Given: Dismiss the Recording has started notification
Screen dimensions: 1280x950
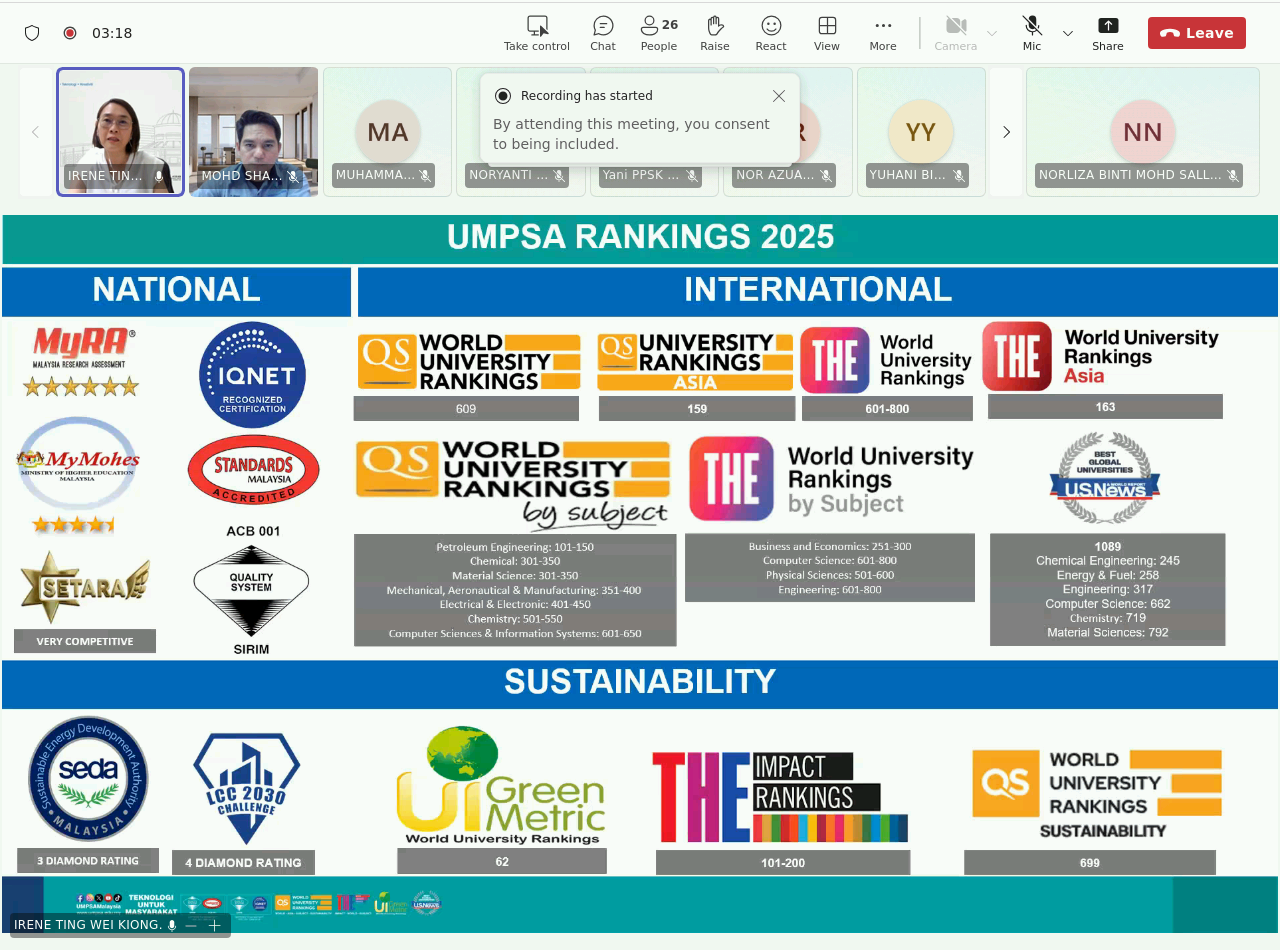Looking at the screenshot, I should coord(779,96).
